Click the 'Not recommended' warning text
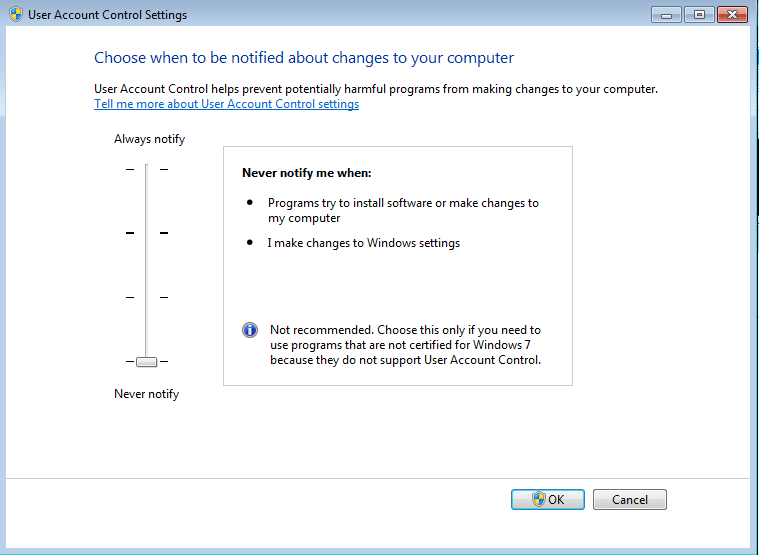Viewport: 759px width, 555px height. coord(406,345)
